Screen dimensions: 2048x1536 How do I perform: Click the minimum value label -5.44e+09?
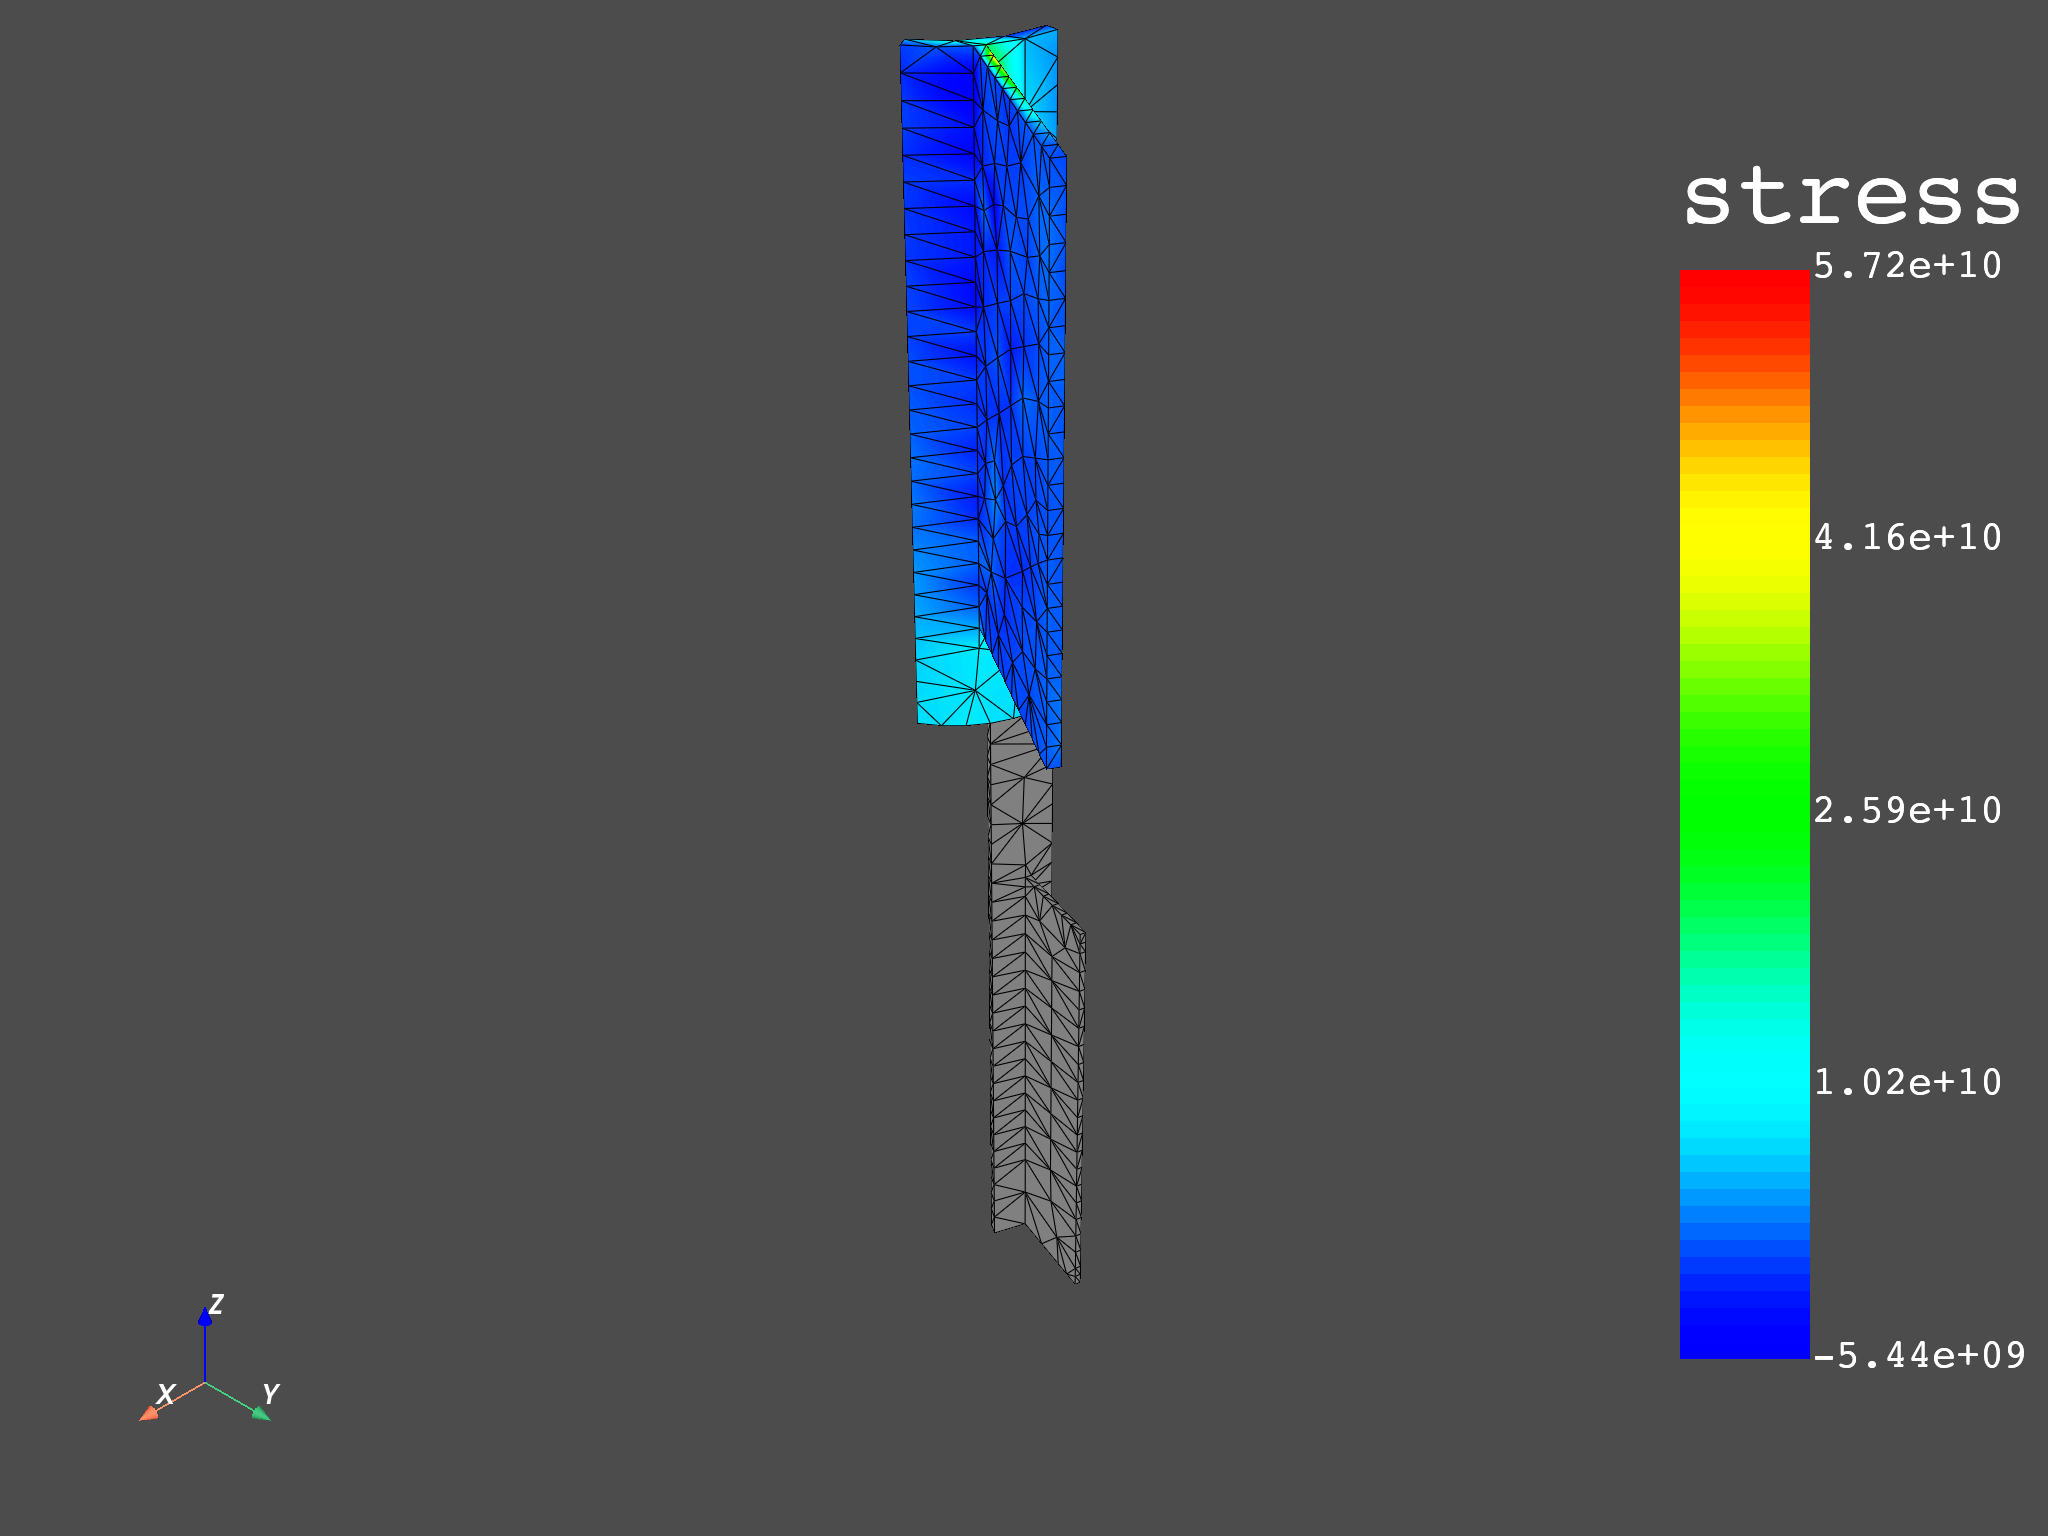(1919, 1355)
